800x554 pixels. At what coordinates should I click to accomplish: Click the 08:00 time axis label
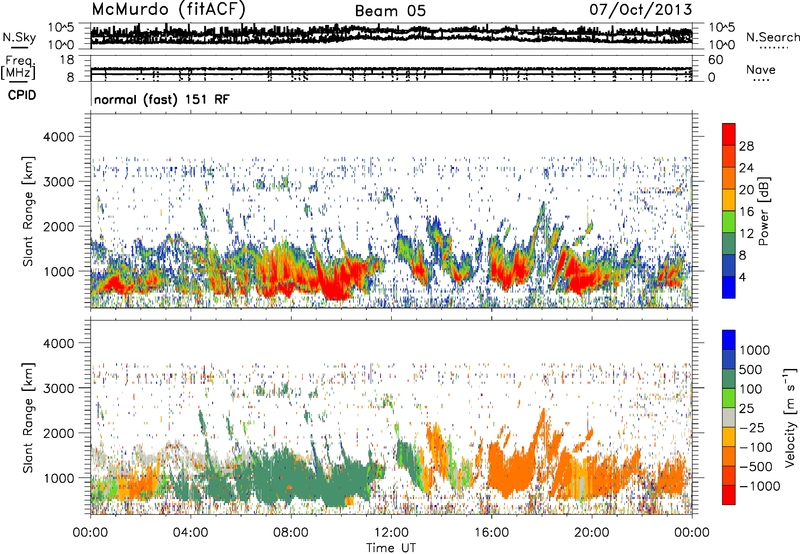[x=291, y=533]
